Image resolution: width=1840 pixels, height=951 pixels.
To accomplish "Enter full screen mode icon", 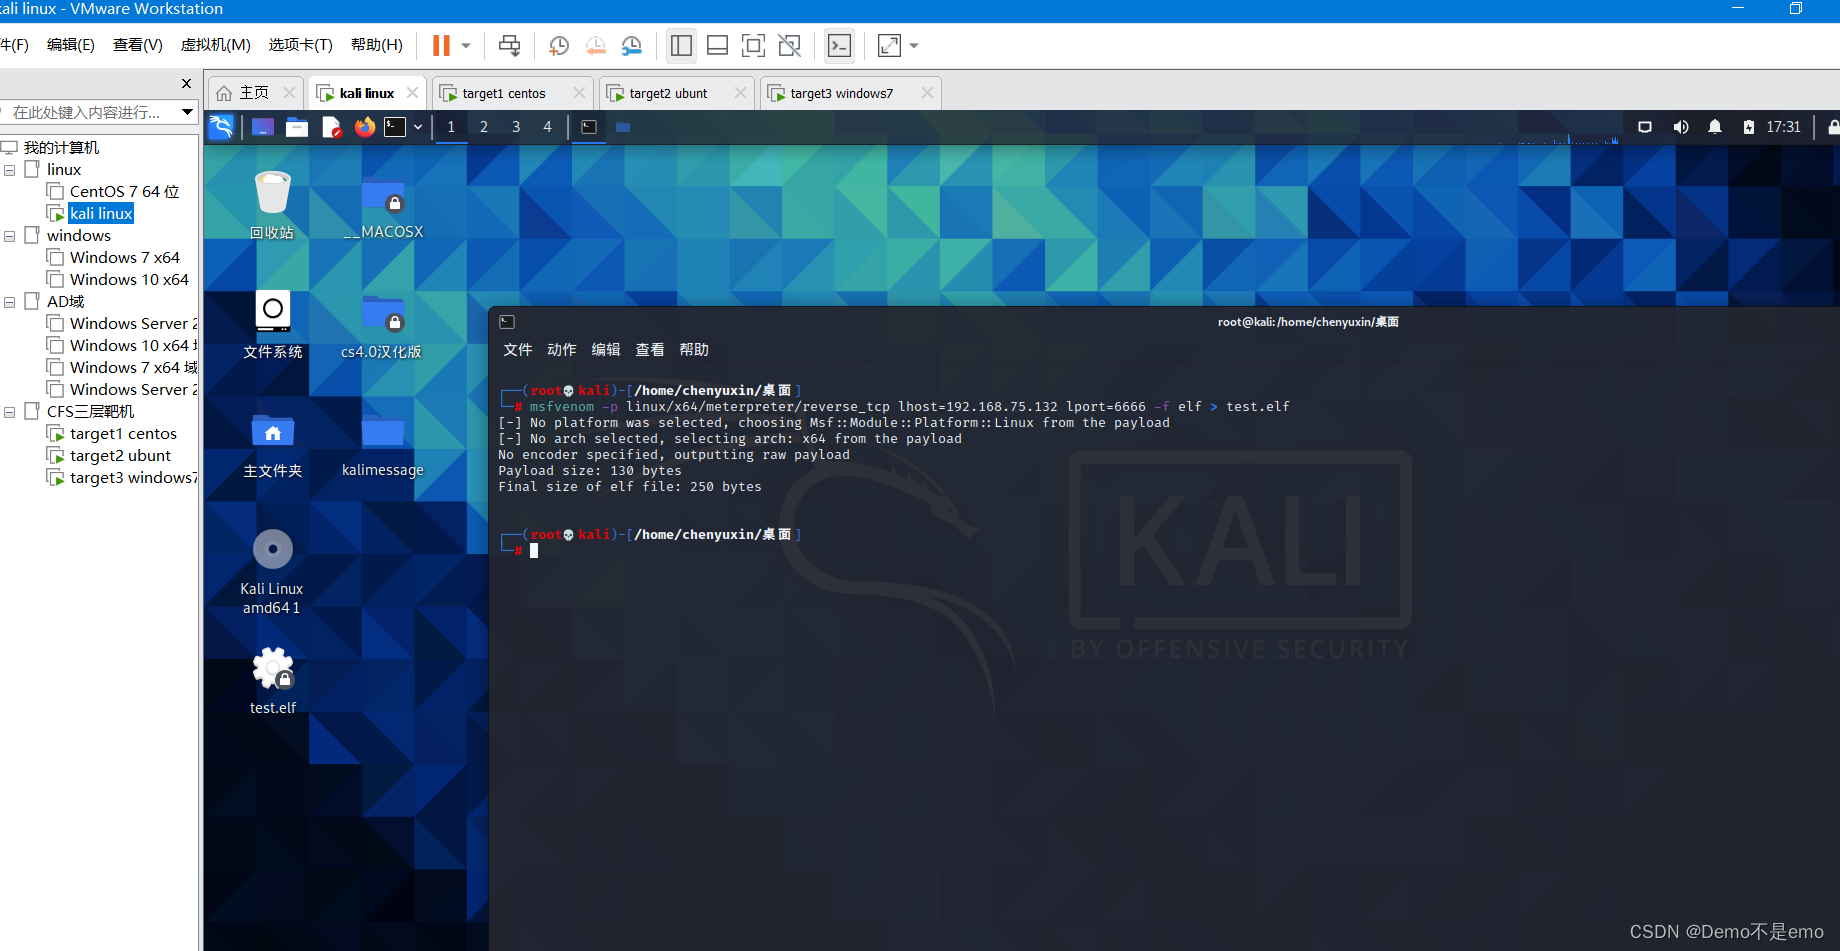I will pyautogui.click(x=753, y=45).
